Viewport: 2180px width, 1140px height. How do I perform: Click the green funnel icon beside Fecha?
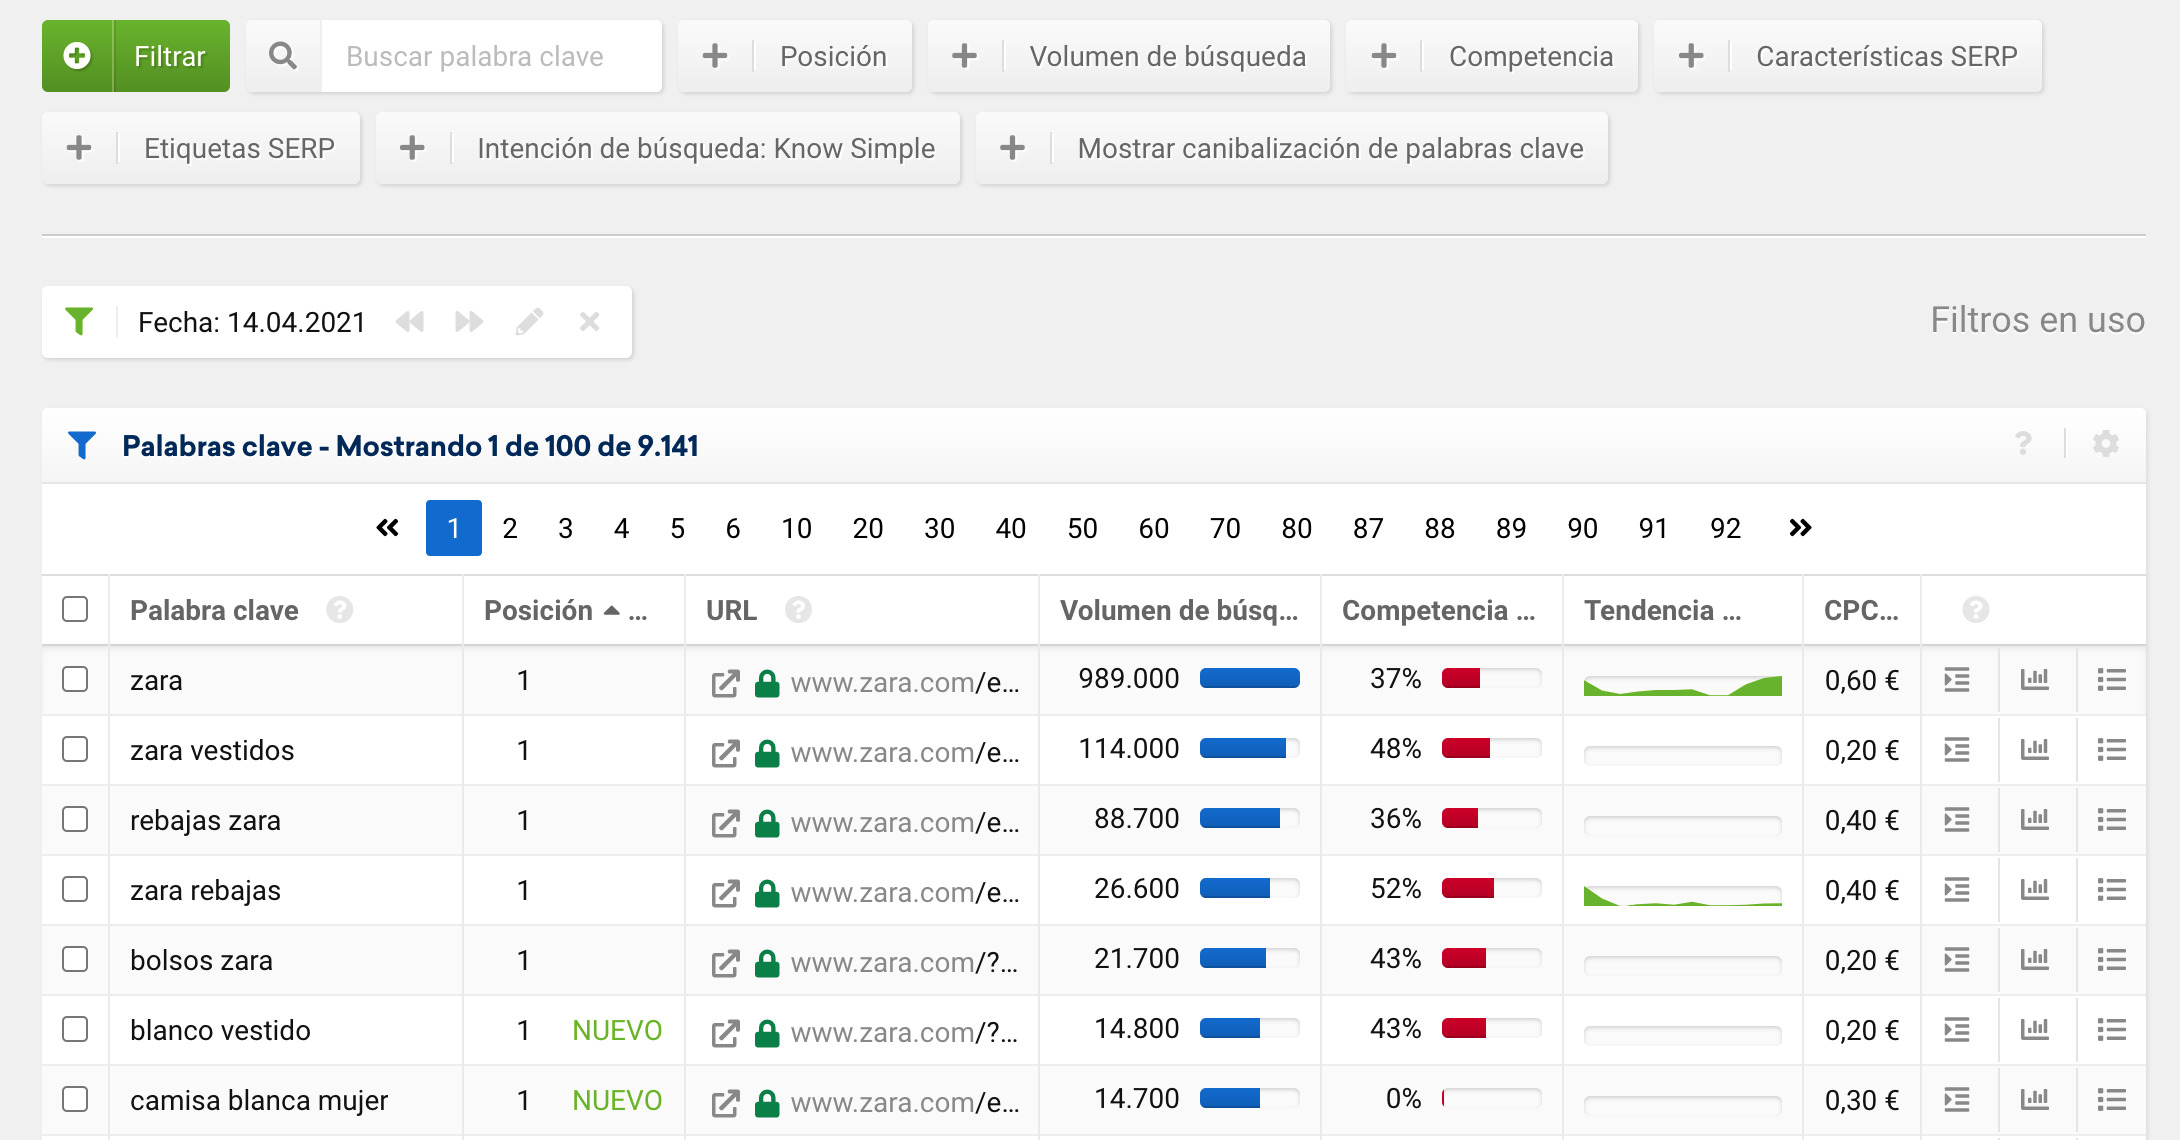click(x=79, y=322)
